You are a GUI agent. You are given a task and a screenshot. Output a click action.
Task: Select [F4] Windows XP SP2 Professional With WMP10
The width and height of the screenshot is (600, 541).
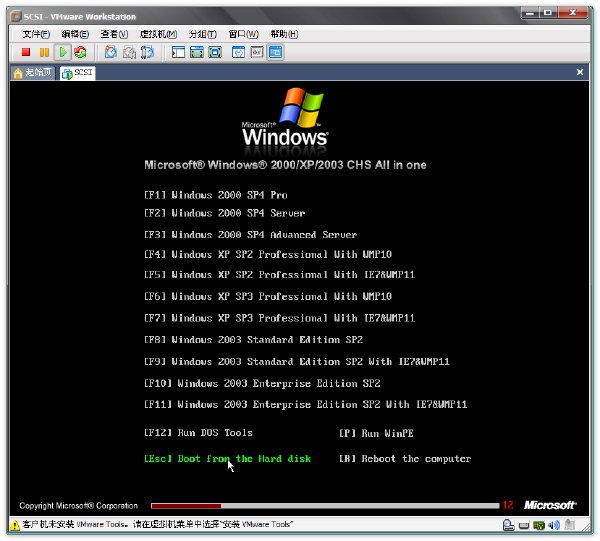[268, 254]
